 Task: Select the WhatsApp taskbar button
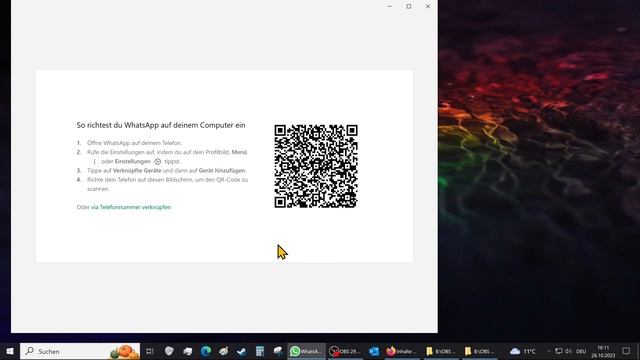pos(306,351)
